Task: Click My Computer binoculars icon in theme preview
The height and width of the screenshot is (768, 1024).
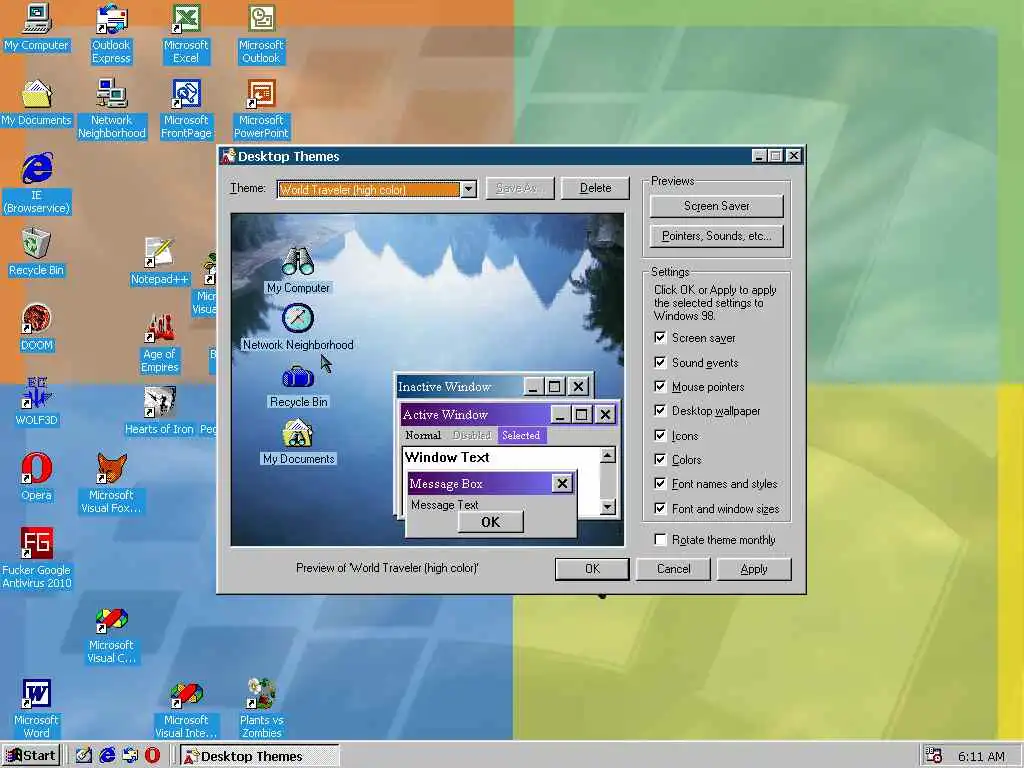Action: 298,261
